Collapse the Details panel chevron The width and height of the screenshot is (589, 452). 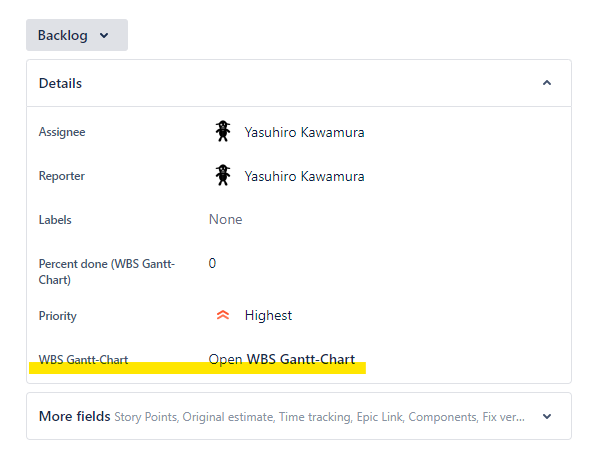547,83
